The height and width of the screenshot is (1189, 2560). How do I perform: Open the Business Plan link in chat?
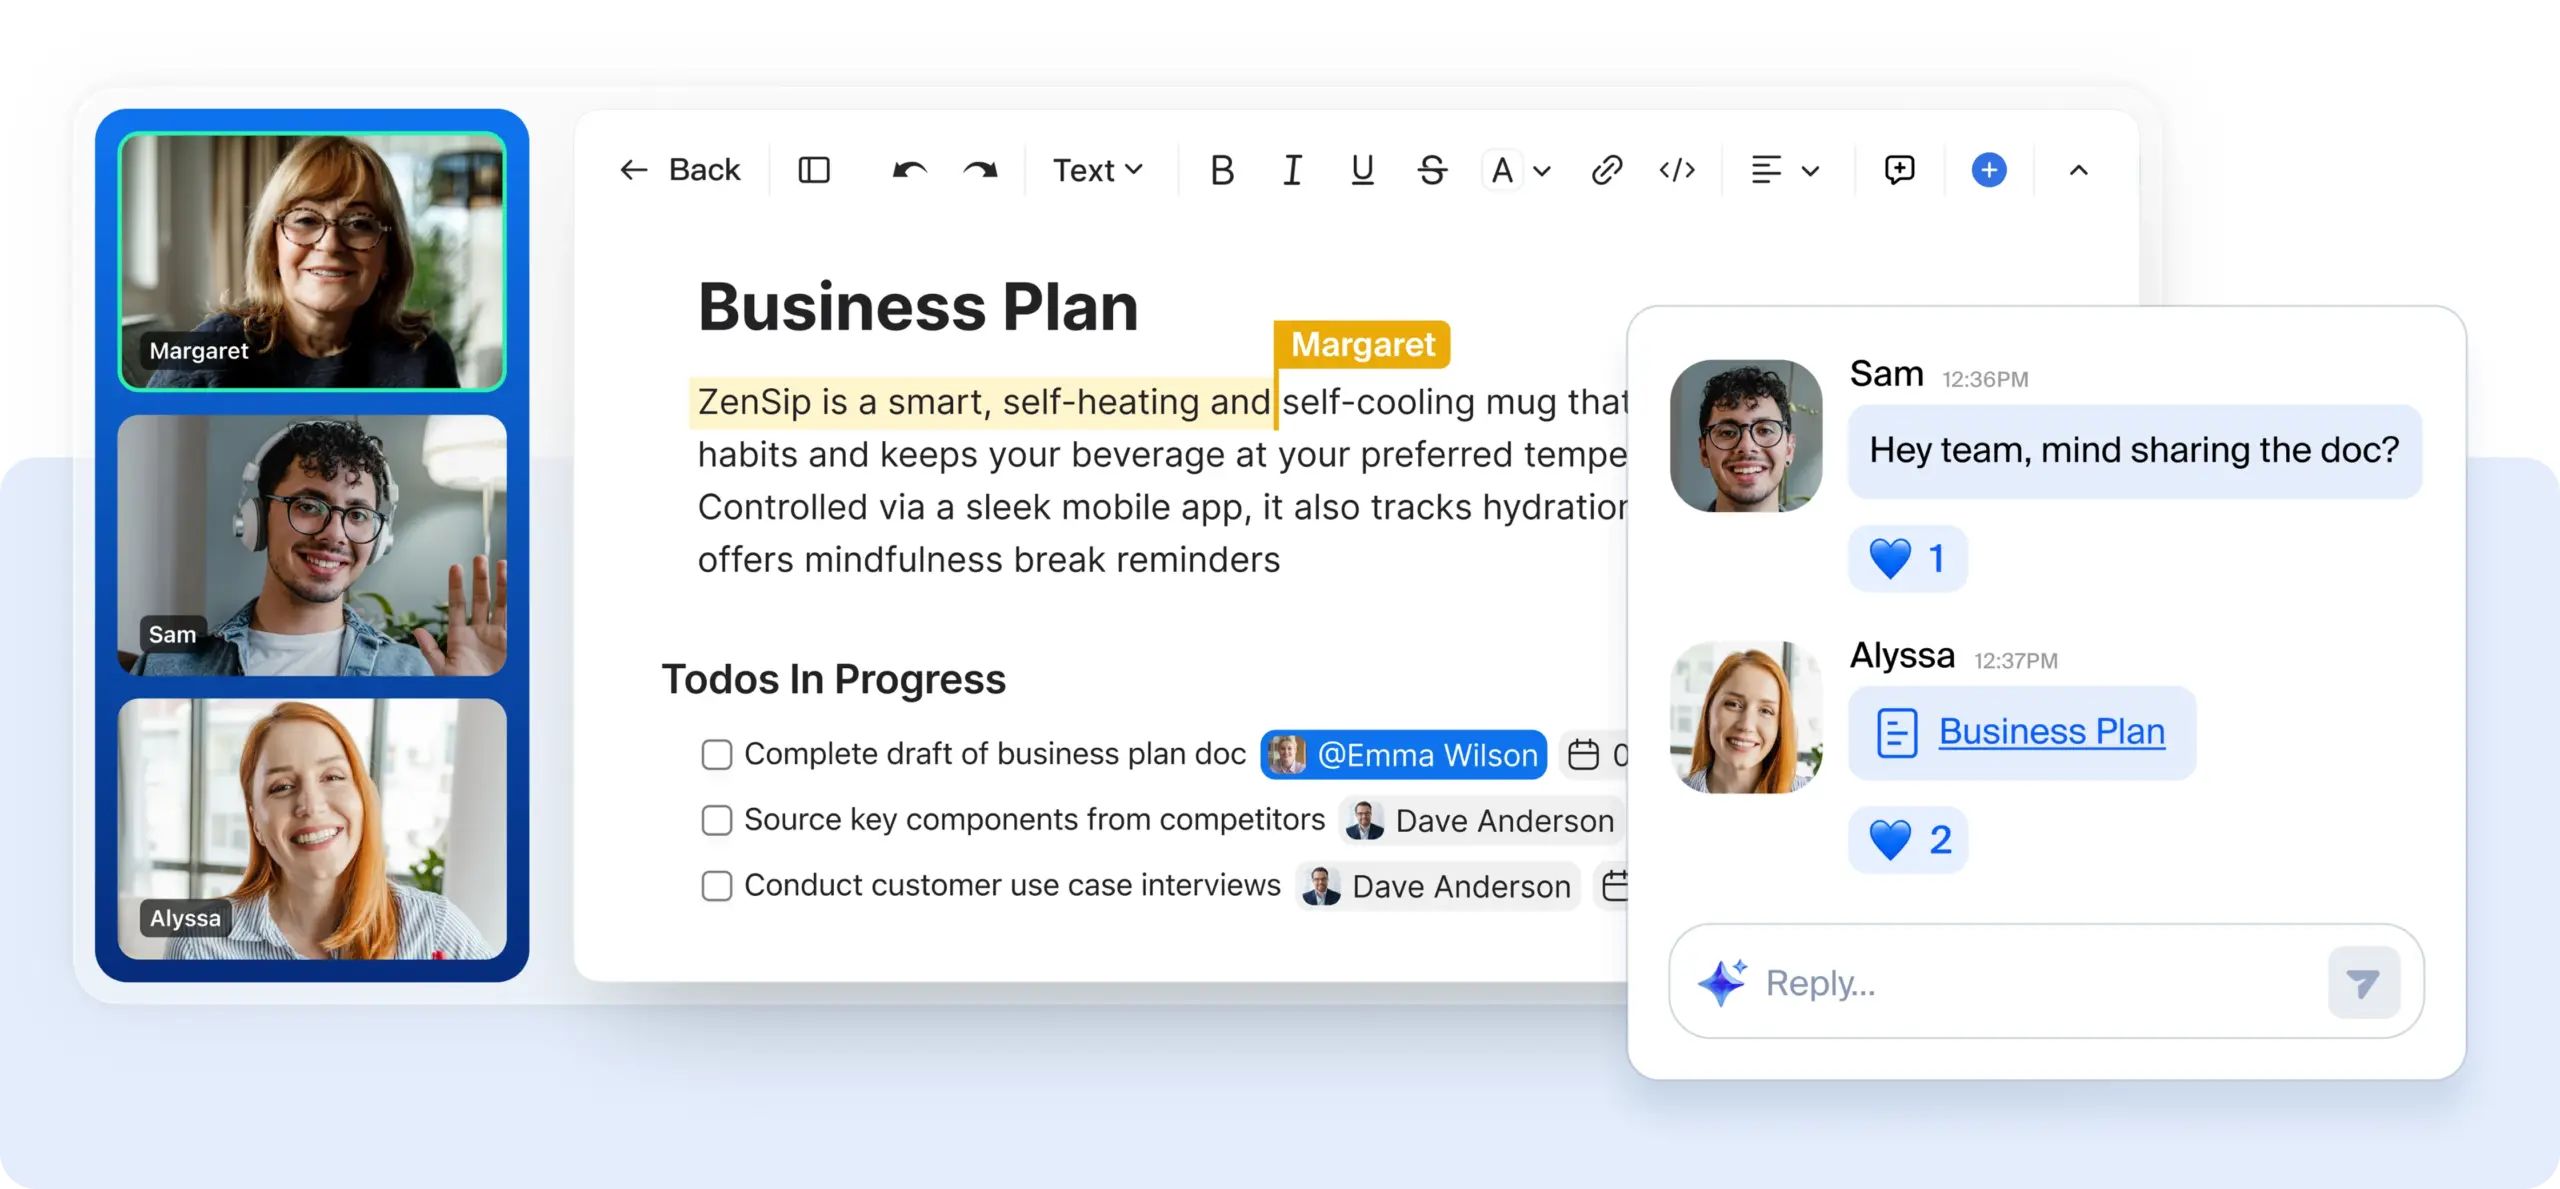[x=2051, y=732]
